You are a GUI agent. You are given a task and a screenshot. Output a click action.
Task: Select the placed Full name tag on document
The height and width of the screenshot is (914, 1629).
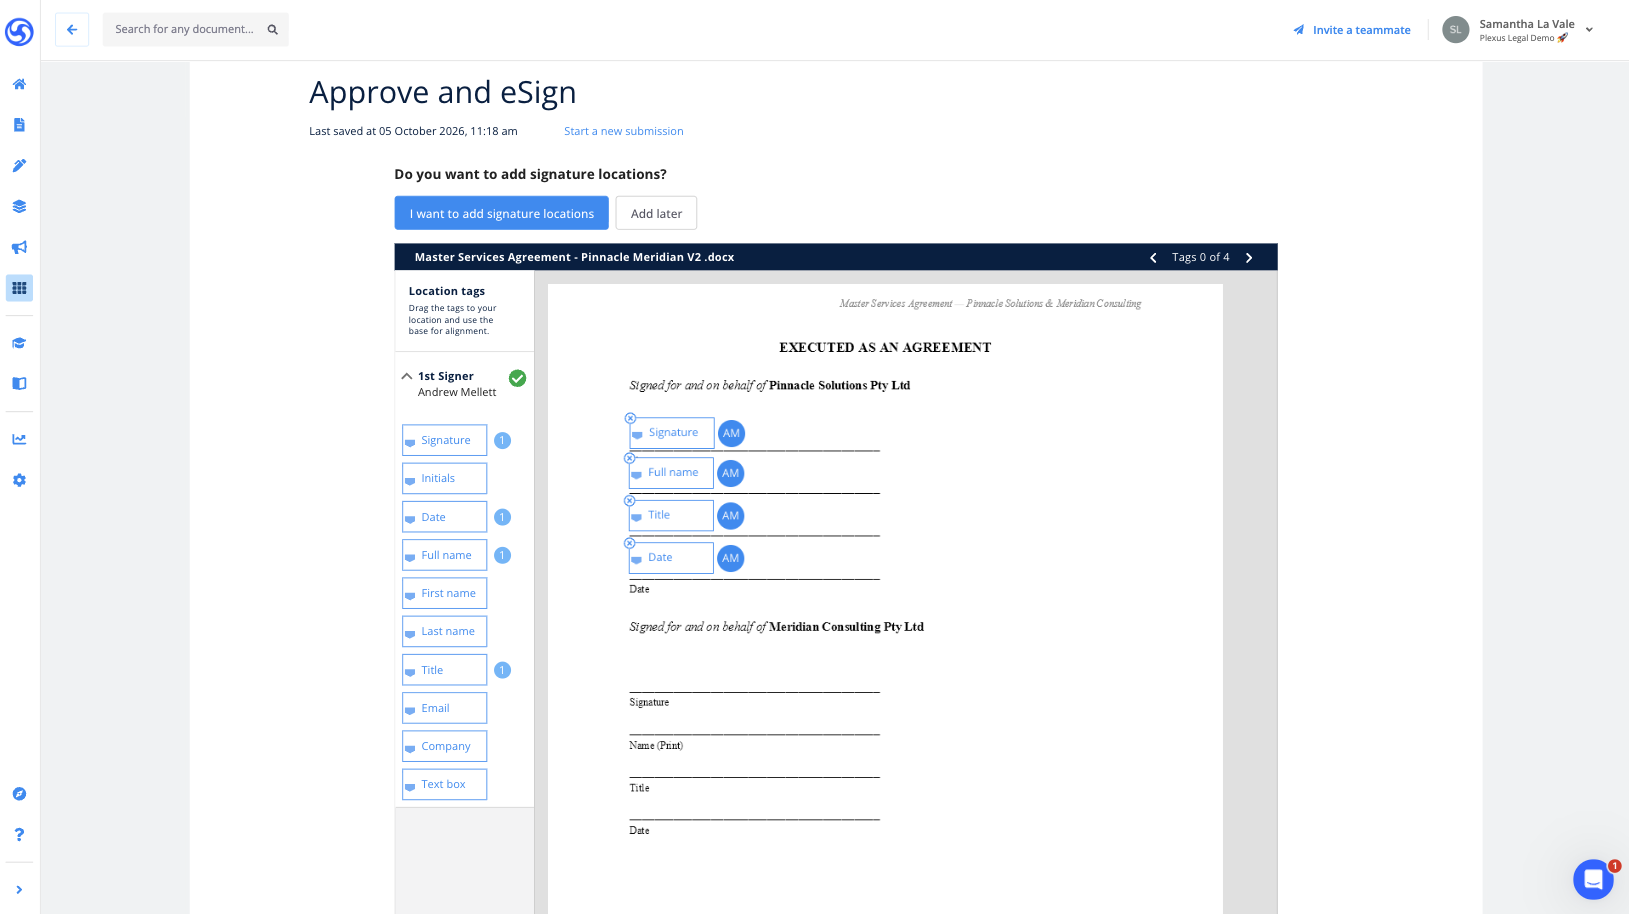coord(672,473)
